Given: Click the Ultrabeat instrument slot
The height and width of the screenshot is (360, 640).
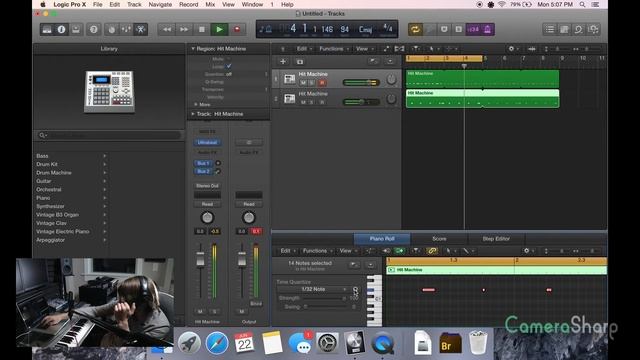Looking at the screenshot, I should click(x=207, y=142).
